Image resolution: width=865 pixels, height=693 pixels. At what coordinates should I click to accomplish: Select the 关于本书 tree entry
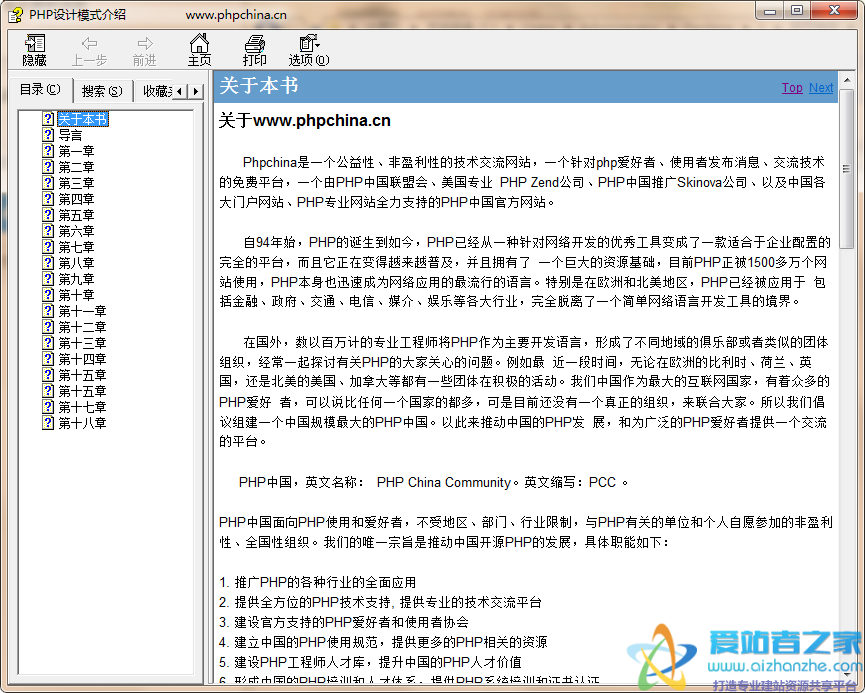click(x=83, y=119)
